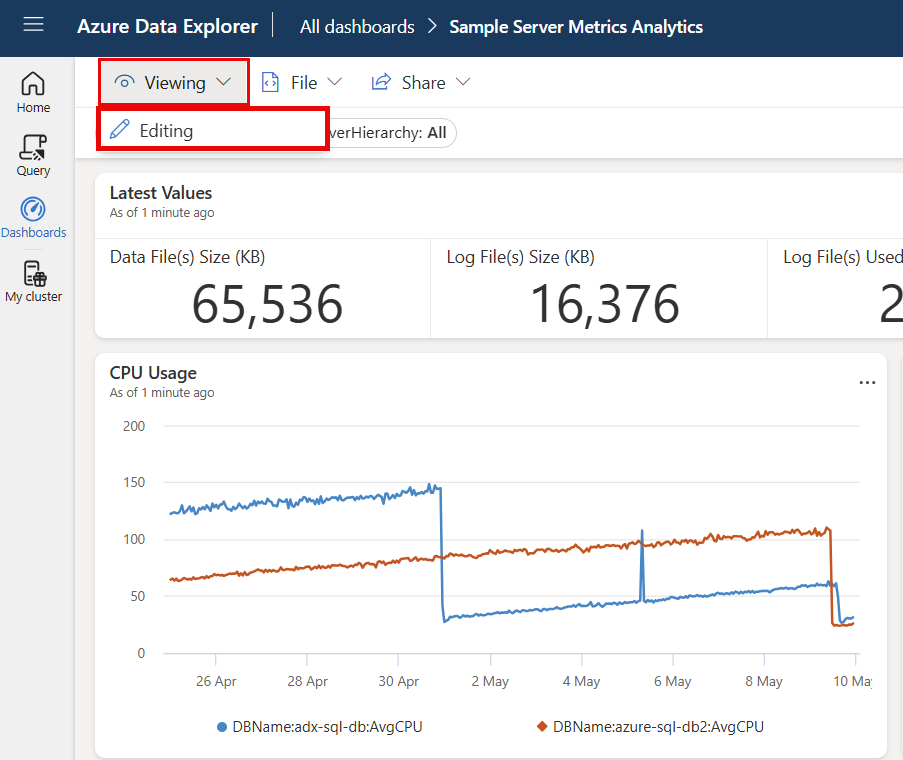Click Sample Server Metrics Analytics breadcrumb
This screenshot has height=760, width=903.
576,26
